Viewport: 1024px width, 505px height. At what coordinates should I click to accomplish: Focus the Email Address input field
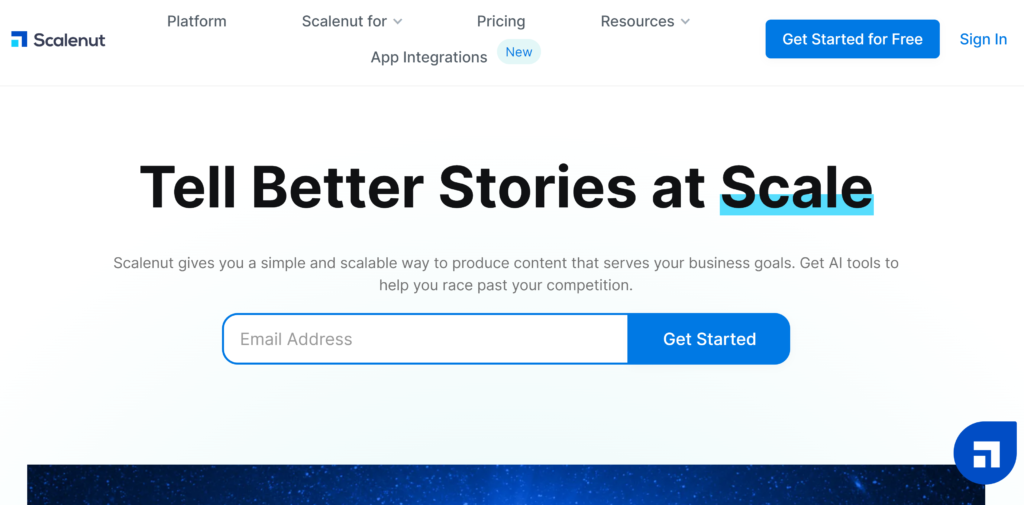(425, 339)
